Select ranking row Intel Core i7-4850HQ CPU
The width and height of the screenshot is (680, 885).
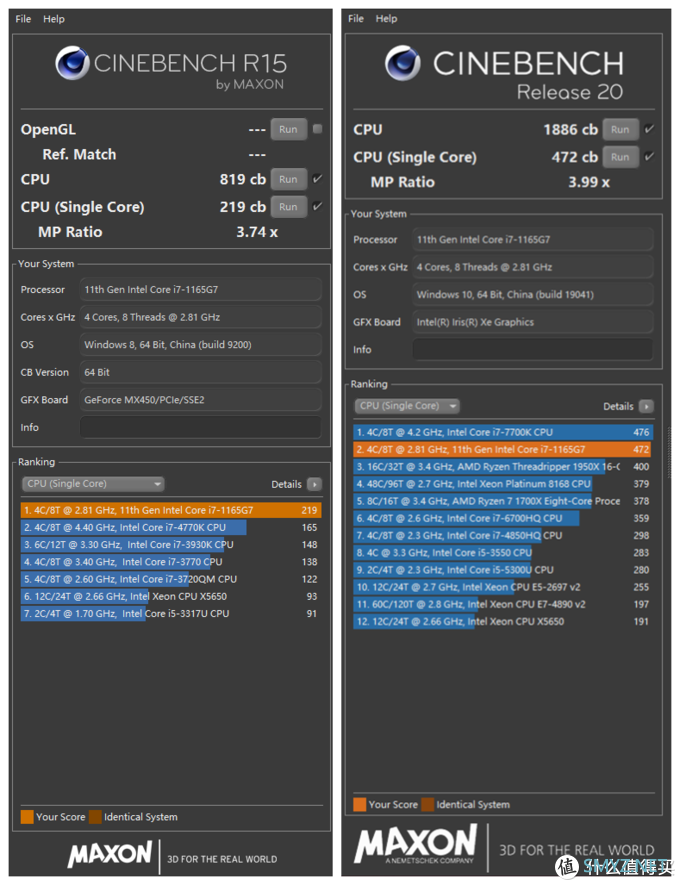tap(503, 536)
